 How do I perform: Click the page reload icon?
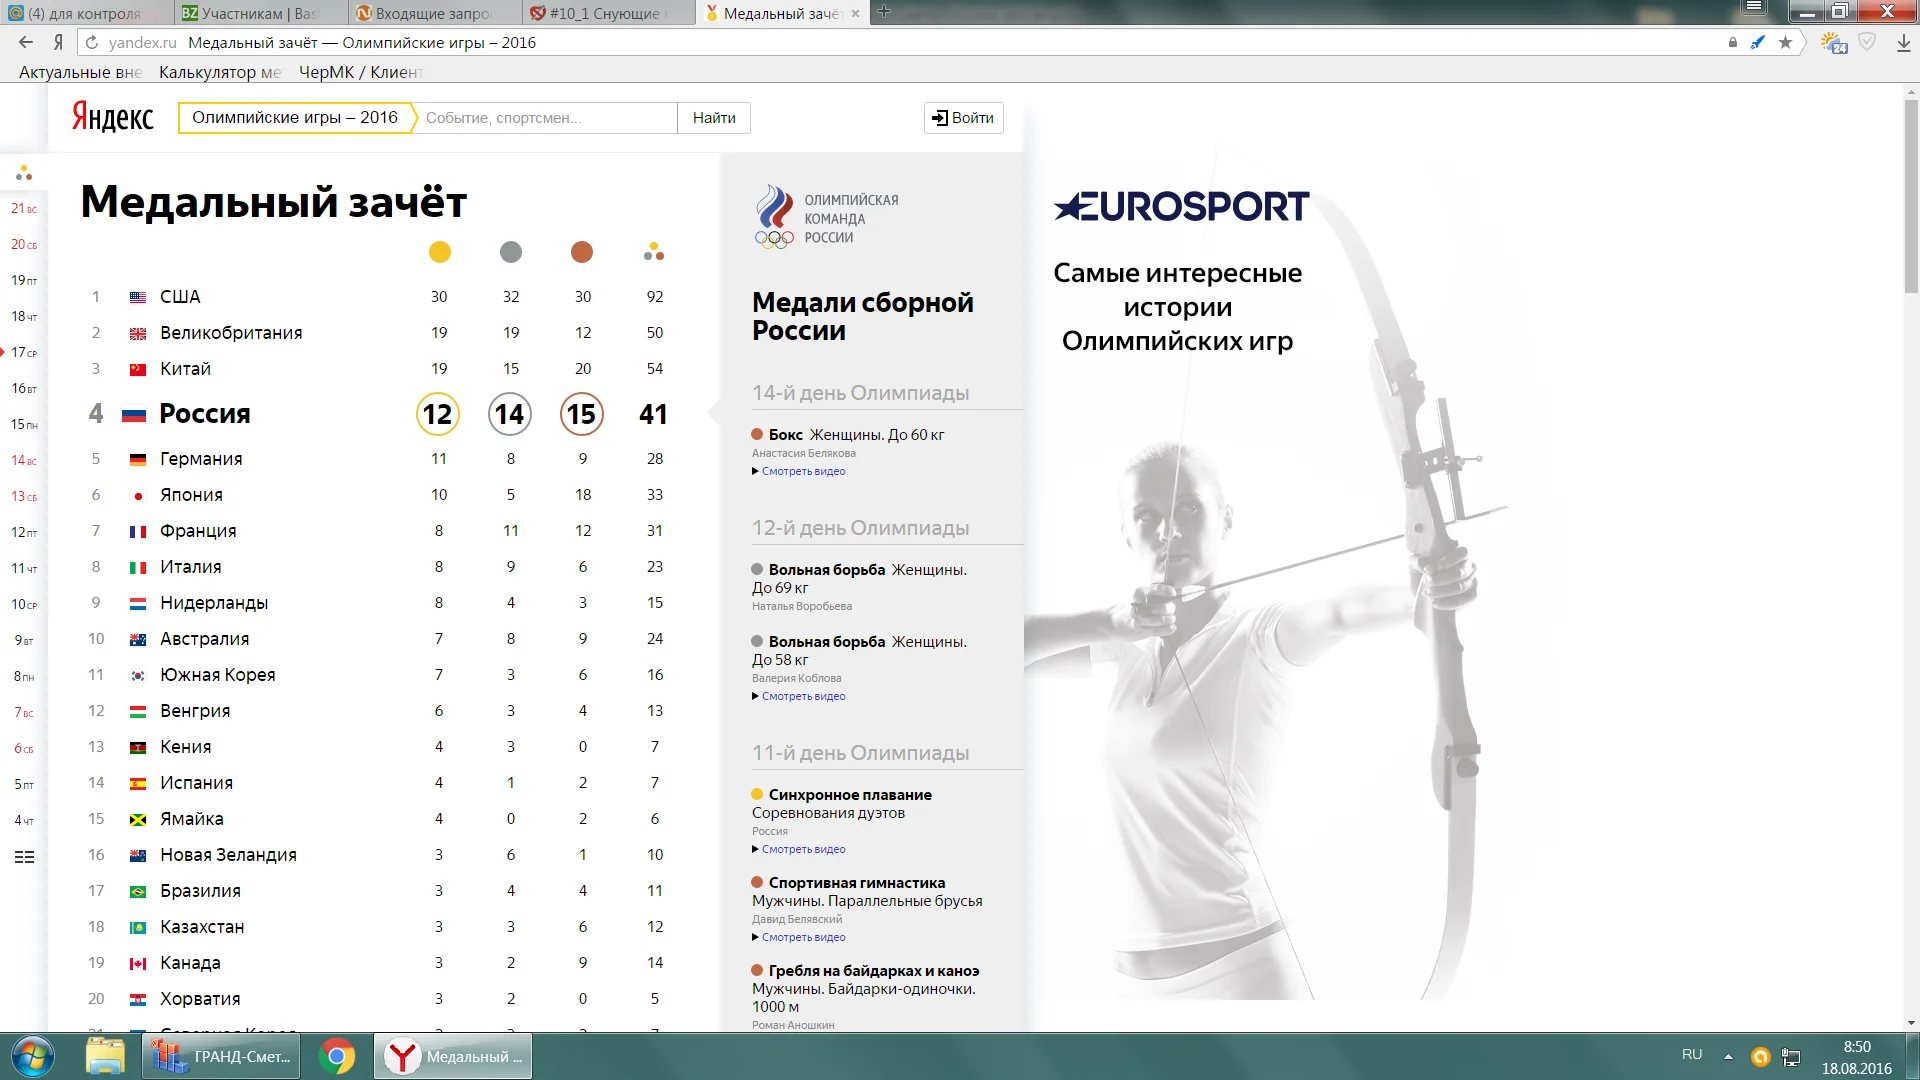point(92,42)
